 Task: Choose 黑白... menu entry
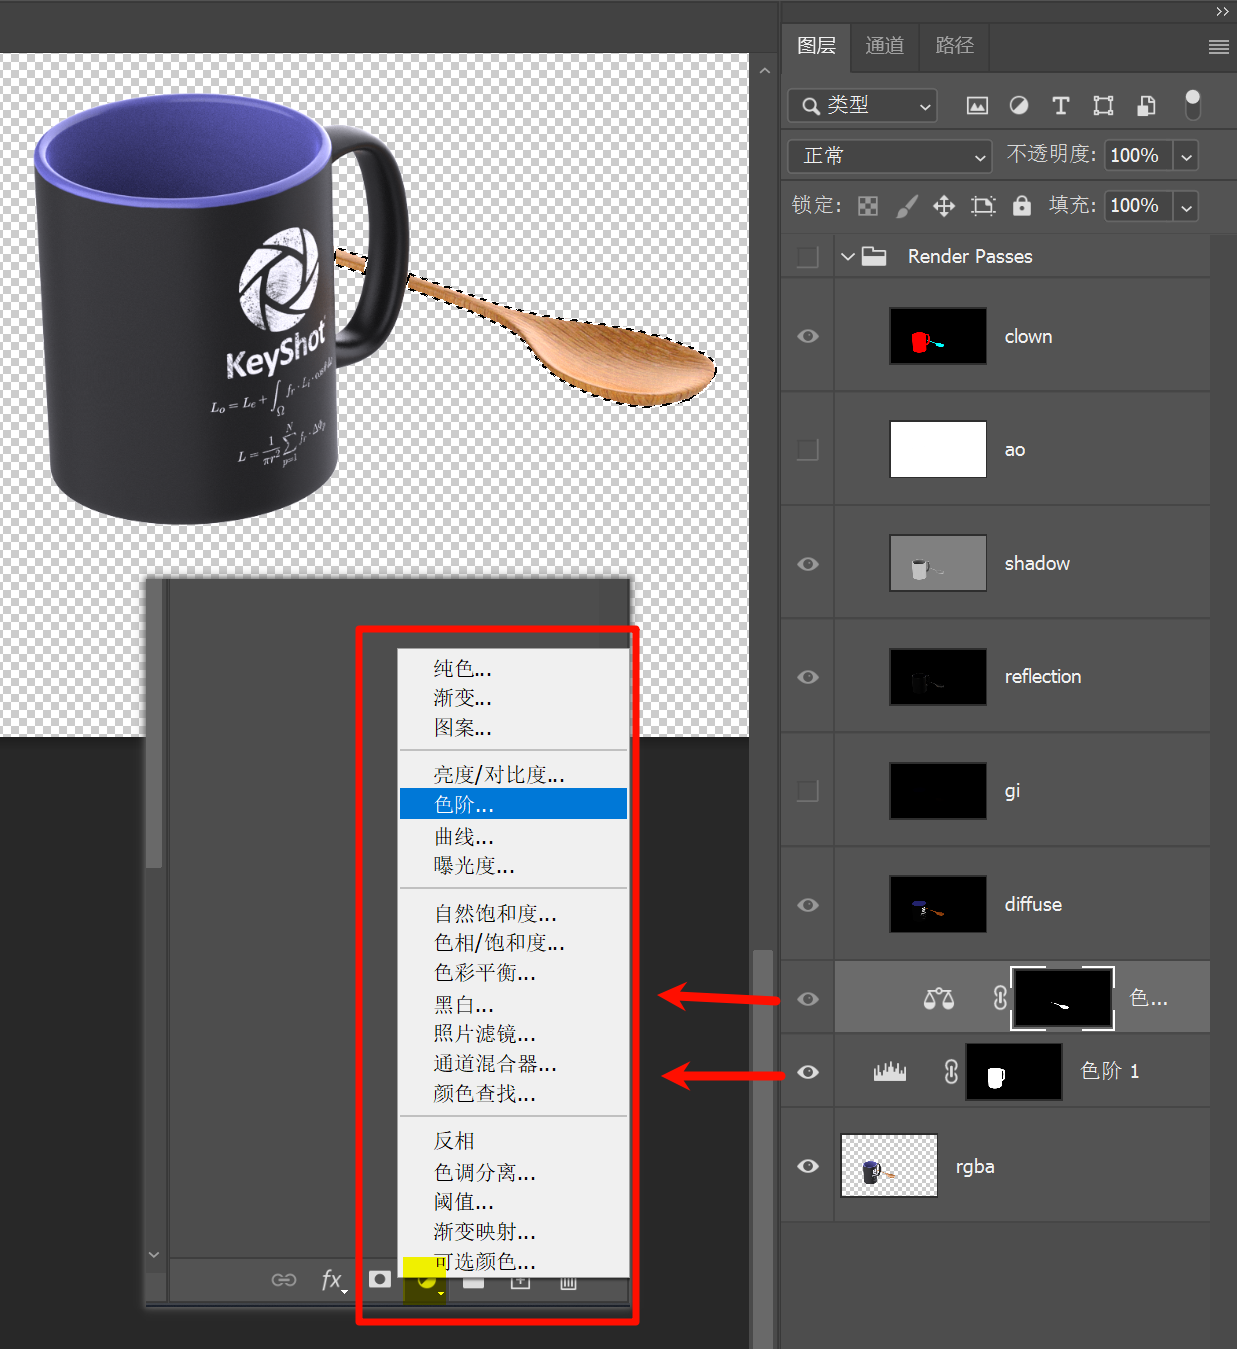click(x=513, y=1004)
